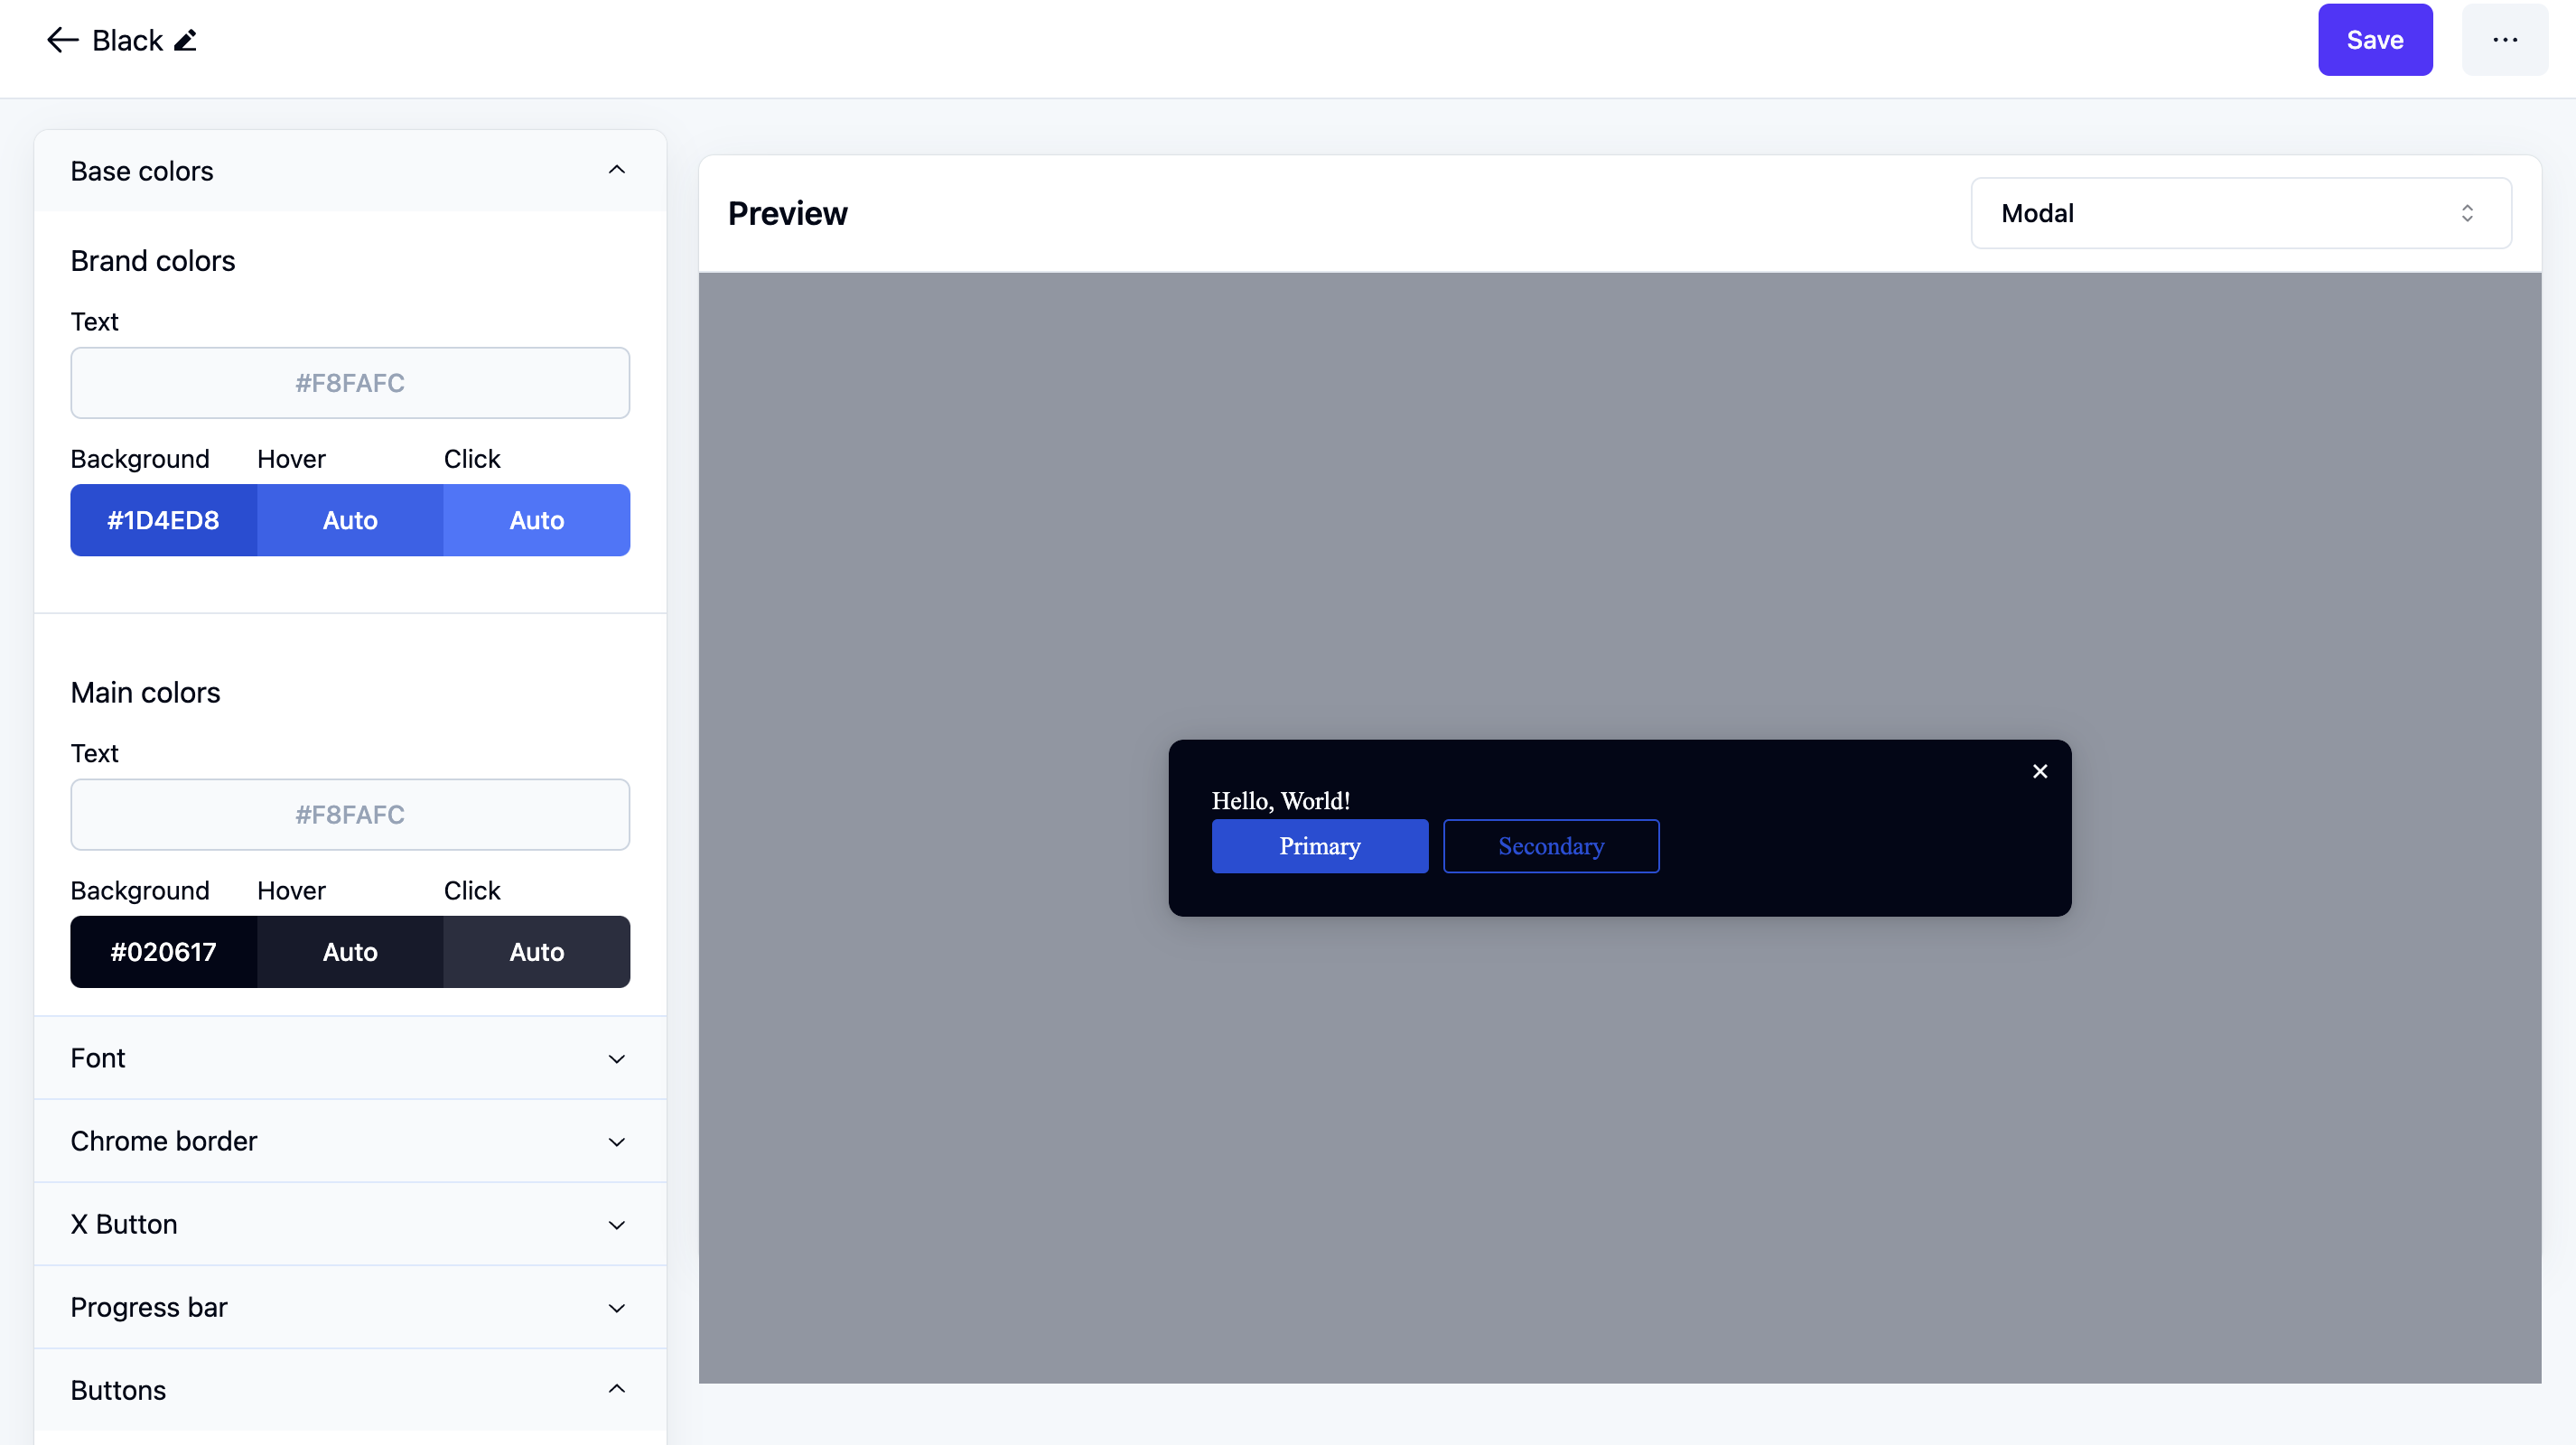Select the Secondary button in the preview
This screenshot has height=1445, width=2576.
[x=1551, y=845]
